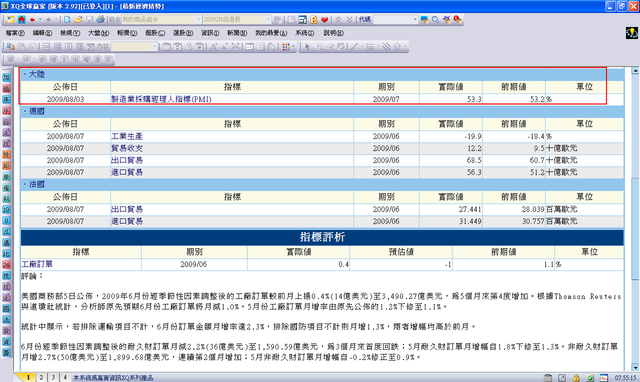Viewport: 640px width, 382px height.
Task: Click the scrollbar down arrow
Action: point(635,367)
